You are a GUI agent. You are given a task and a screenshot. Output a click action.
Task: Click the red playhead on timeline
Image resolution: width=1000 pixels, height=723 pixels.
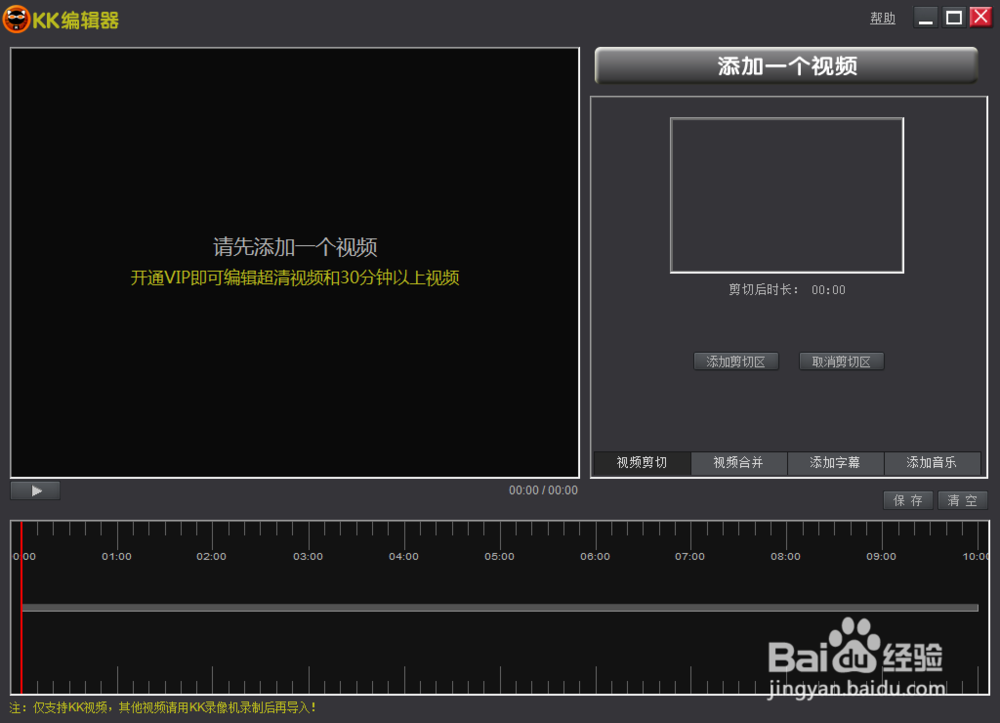(x=21, y=607)
